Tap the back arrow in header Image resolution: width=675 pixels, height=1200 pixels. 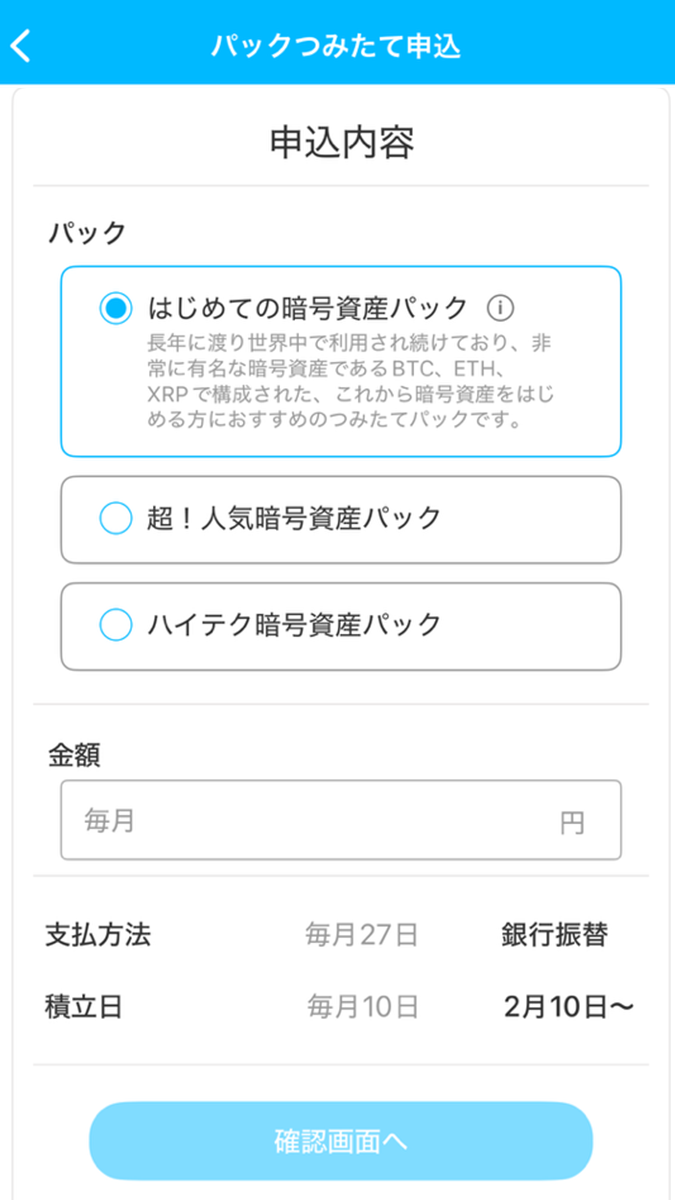pyautogui.click(x=21, y=46)
